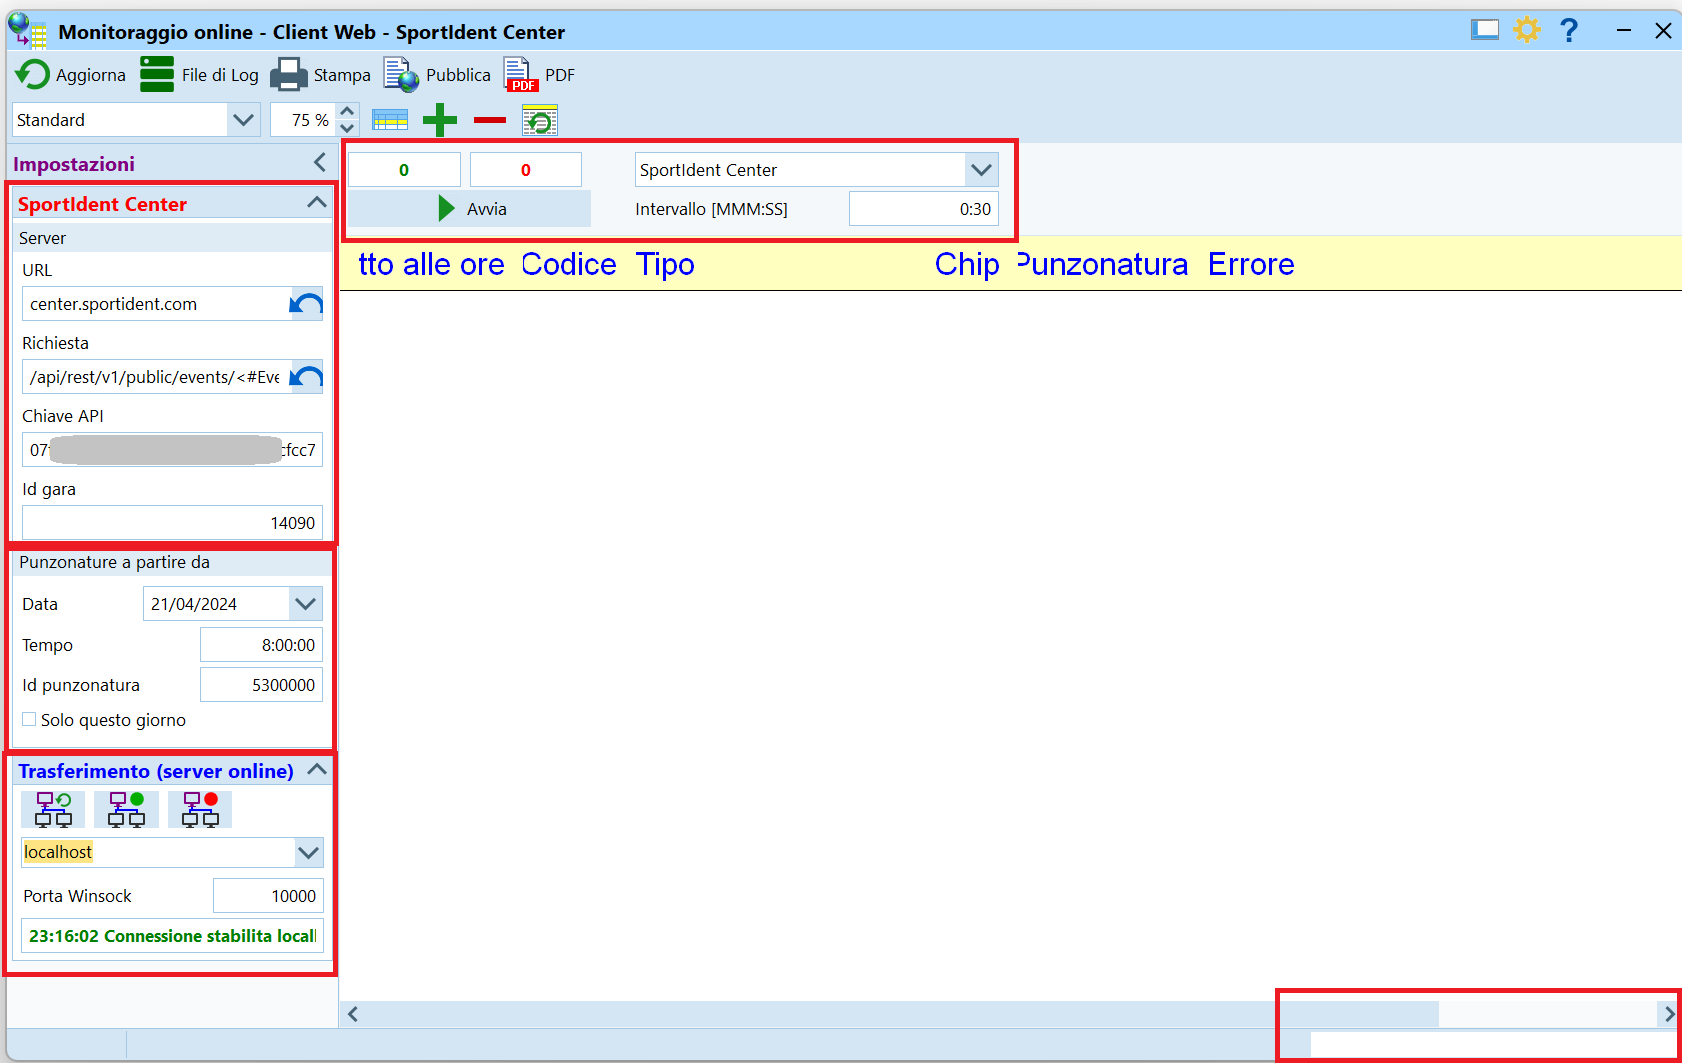Click the Server section label
The image size is (1682, 1063).
point(42,238)
